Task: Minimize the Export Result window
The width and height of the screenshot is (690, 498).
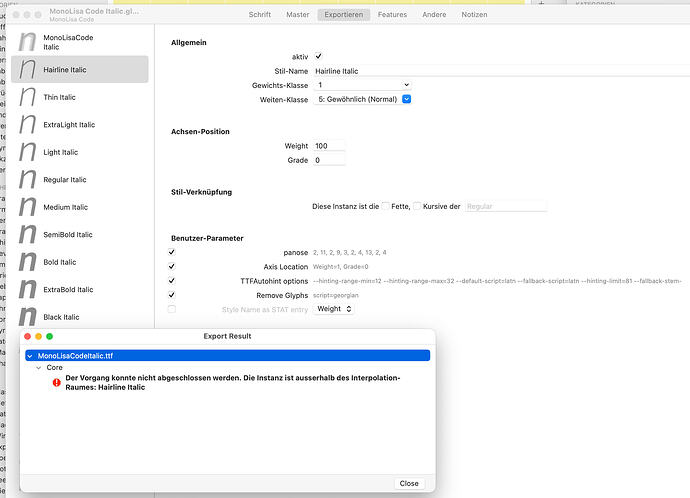Action: coord(38,336)
